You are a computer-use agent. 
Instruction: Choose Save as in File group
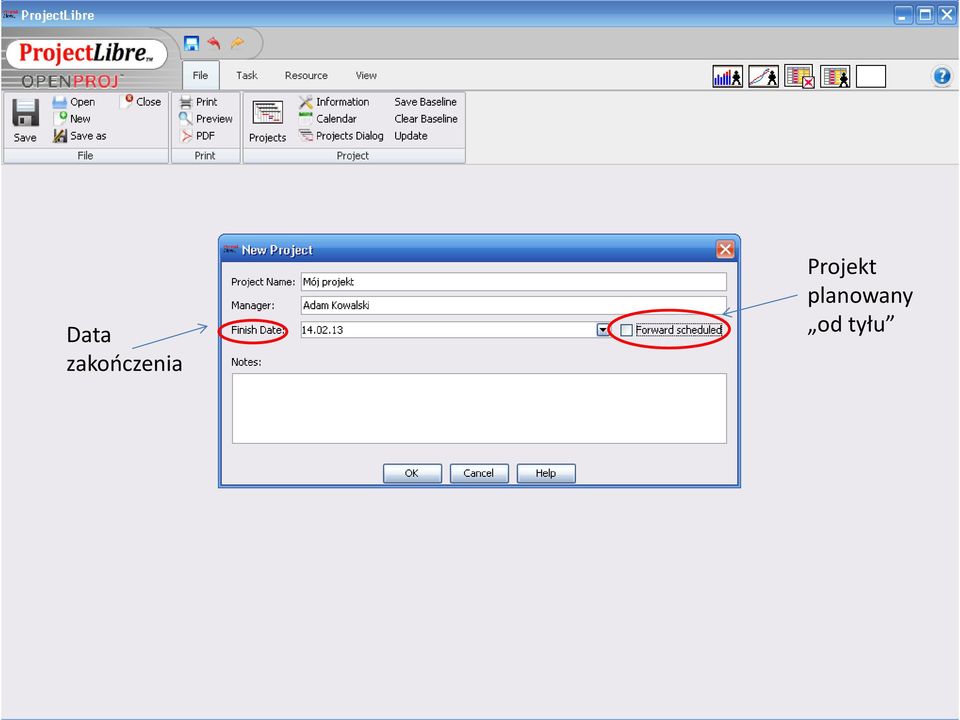80,136
